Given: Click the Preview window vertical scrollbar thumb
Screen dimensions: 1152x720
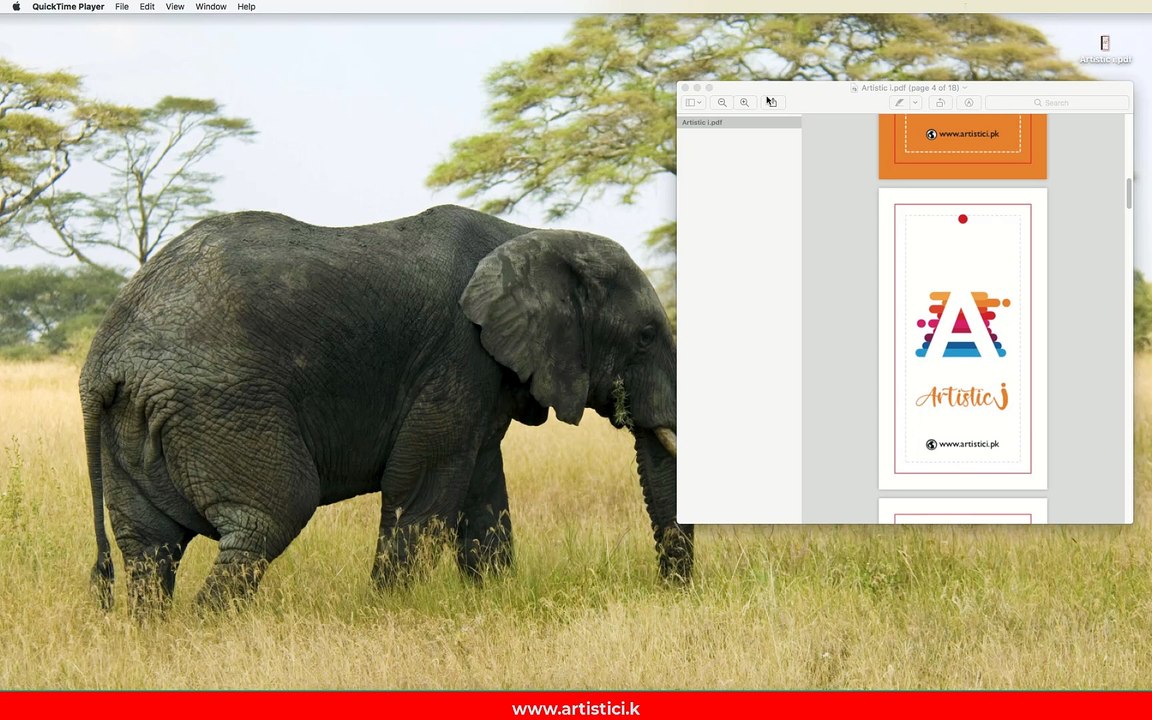Looking at the screenshot, I should click(1129, 193).
